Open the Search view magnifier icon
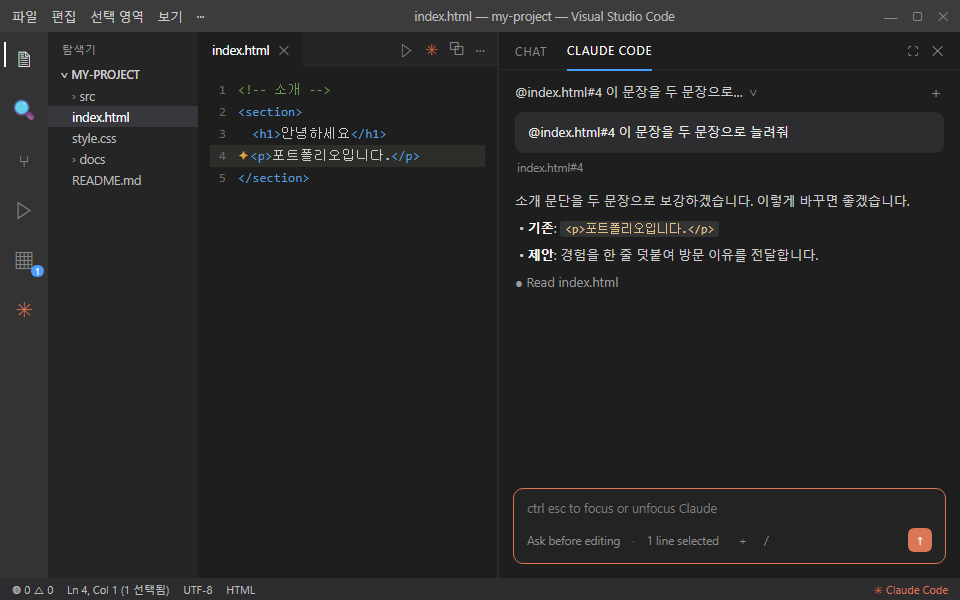The height and width of the screenshot is (600, 960). 24,110
